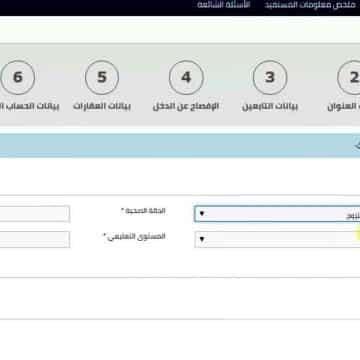Viewport: 360px width, 360px height.
Task: Open step 5 circle in wizard
Action: tap(102, 78)
